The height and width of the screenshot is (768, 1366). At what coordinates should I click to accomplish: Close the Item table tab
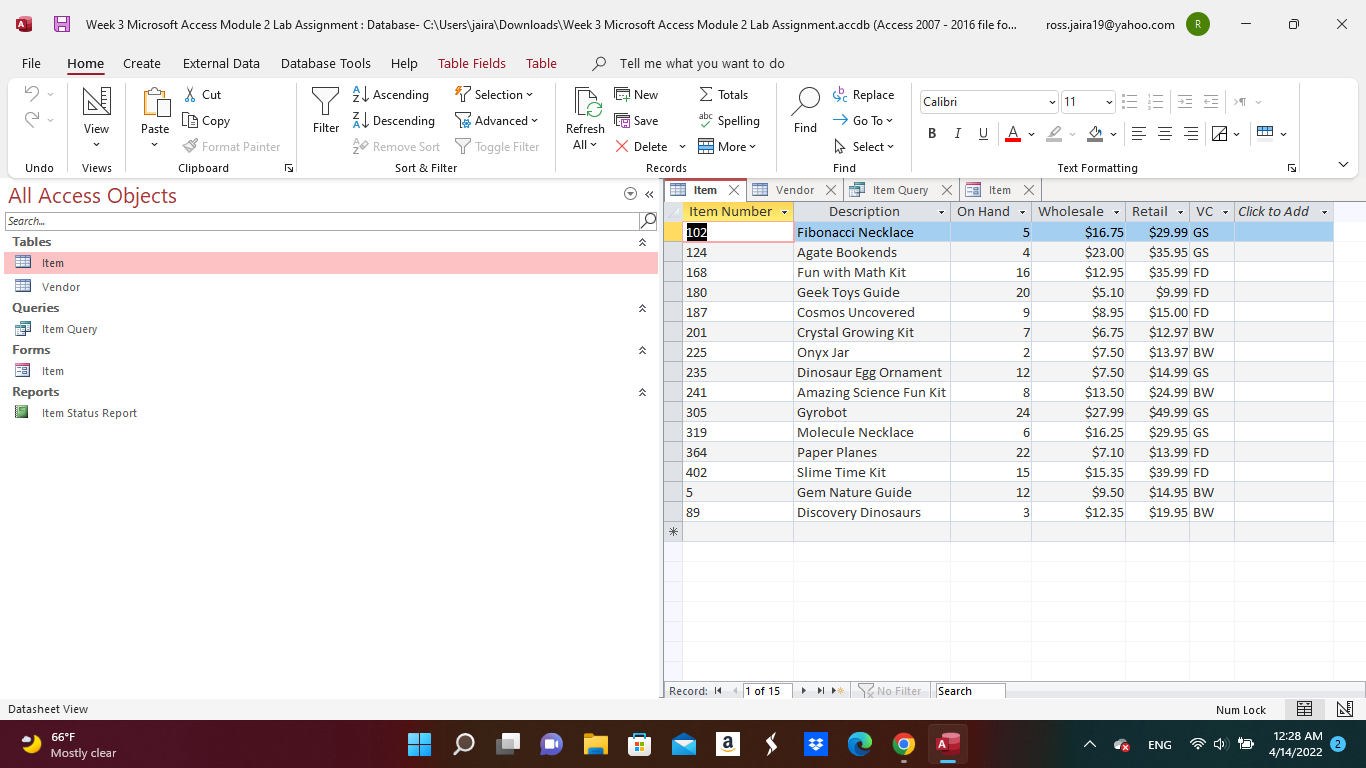[x=734, y=190]
